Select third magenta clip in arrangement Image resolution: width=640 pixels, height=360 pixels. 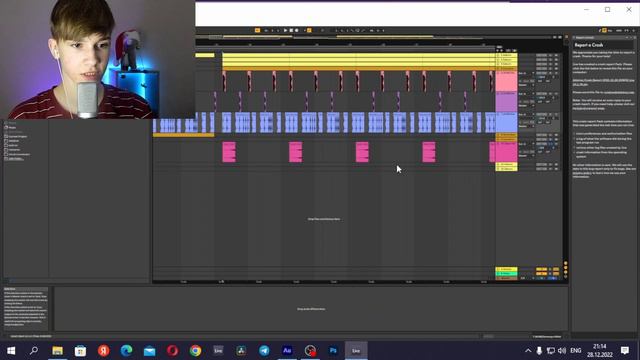[x=362, y=152]
